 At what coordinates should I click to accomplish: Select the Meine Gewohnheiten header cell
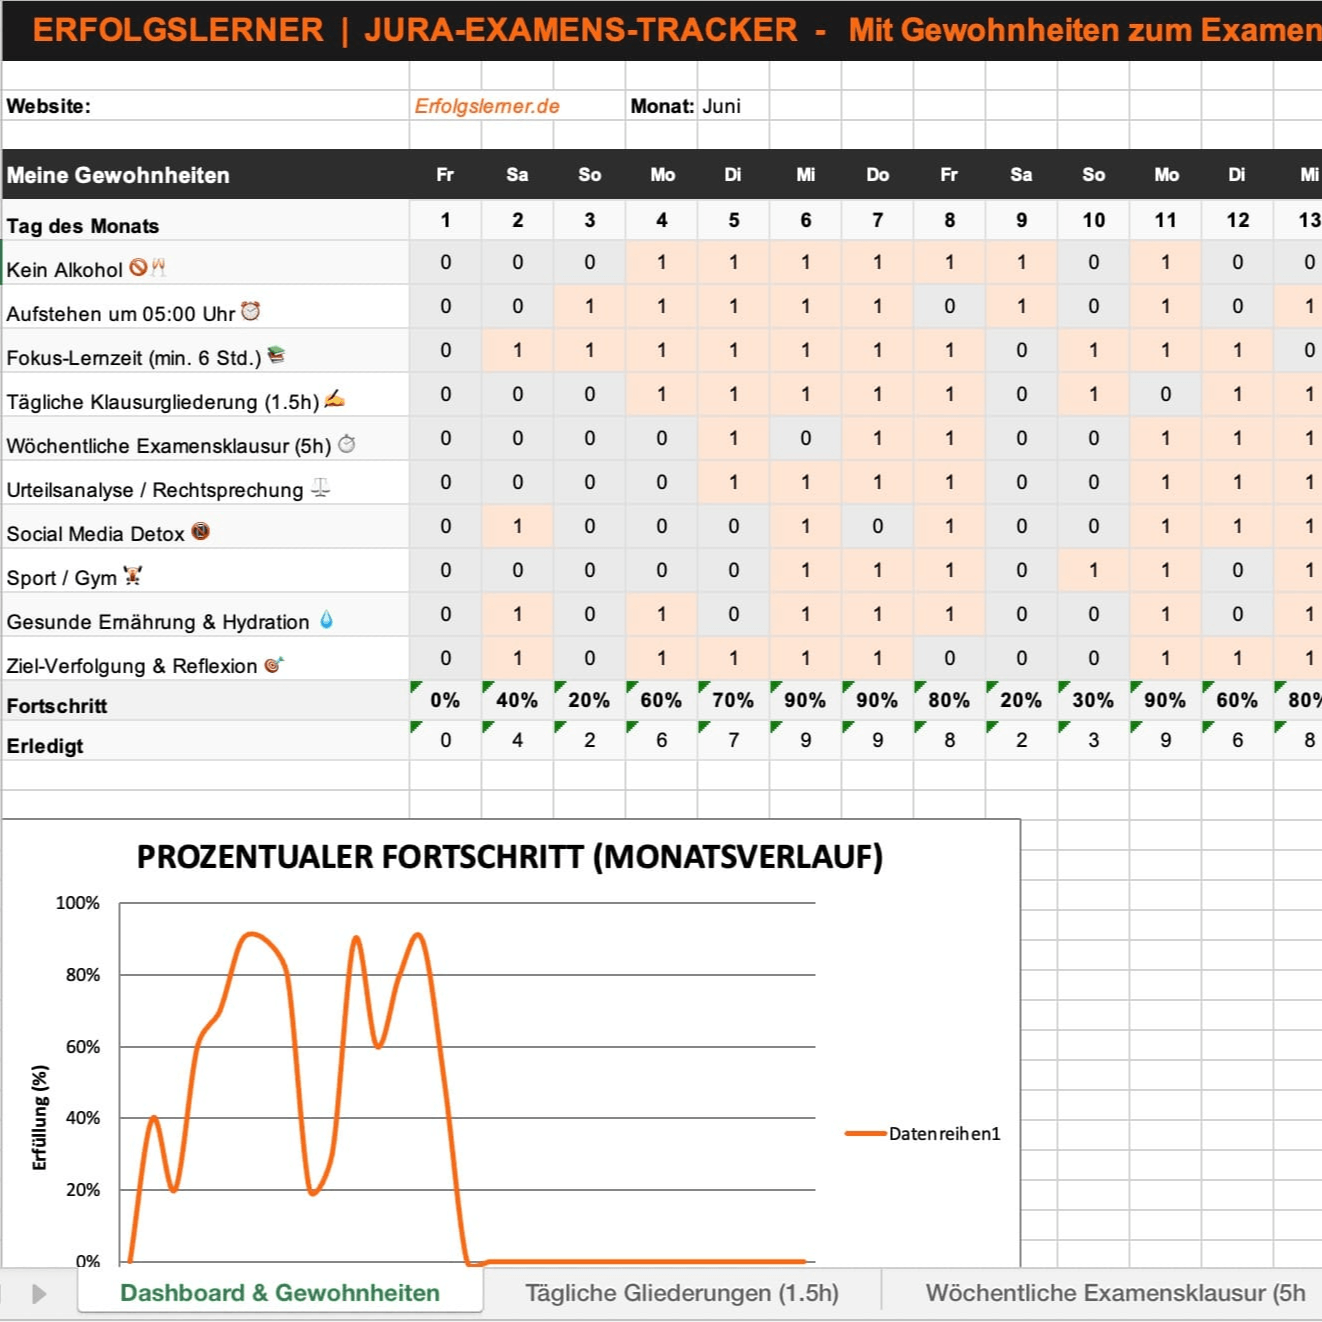pyautogui.click(x=206, y=175)
